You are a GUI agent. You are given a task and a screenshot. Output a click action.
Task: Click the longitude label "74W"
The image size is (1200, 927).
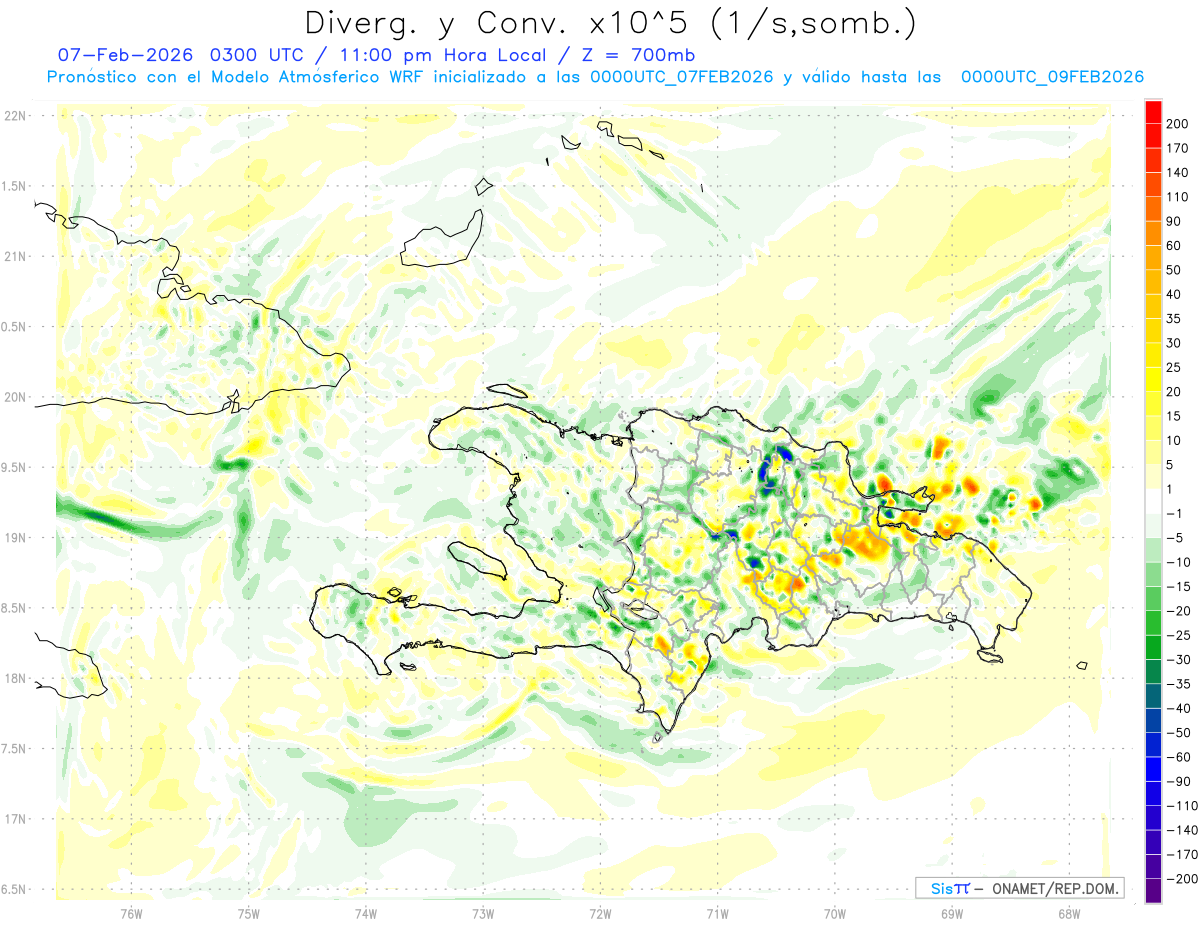click(366, 913)
